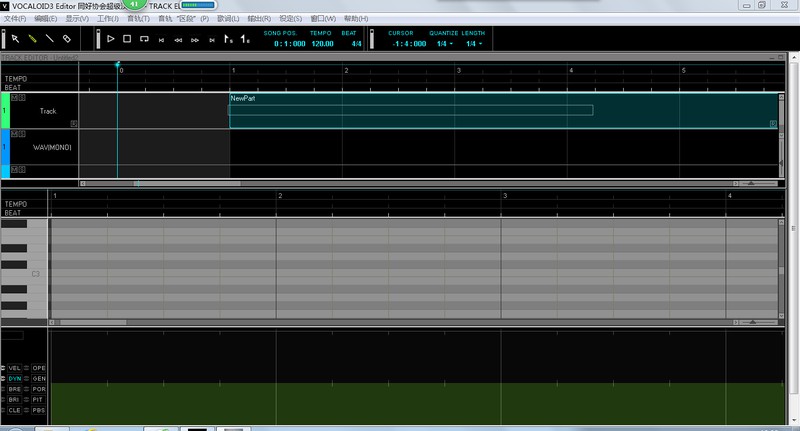Select the arrow pointer tool

coord(16,39)
